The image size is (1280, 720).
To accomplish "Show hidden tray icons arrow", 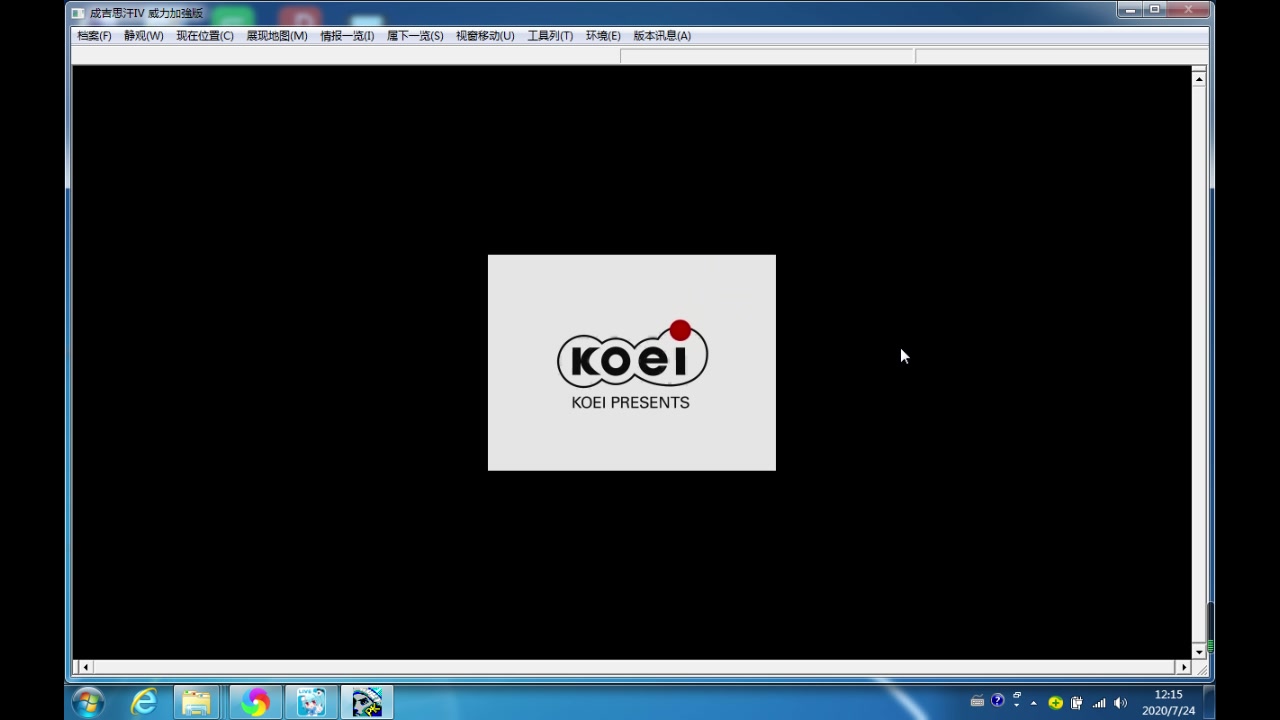I will (1034, 703).
